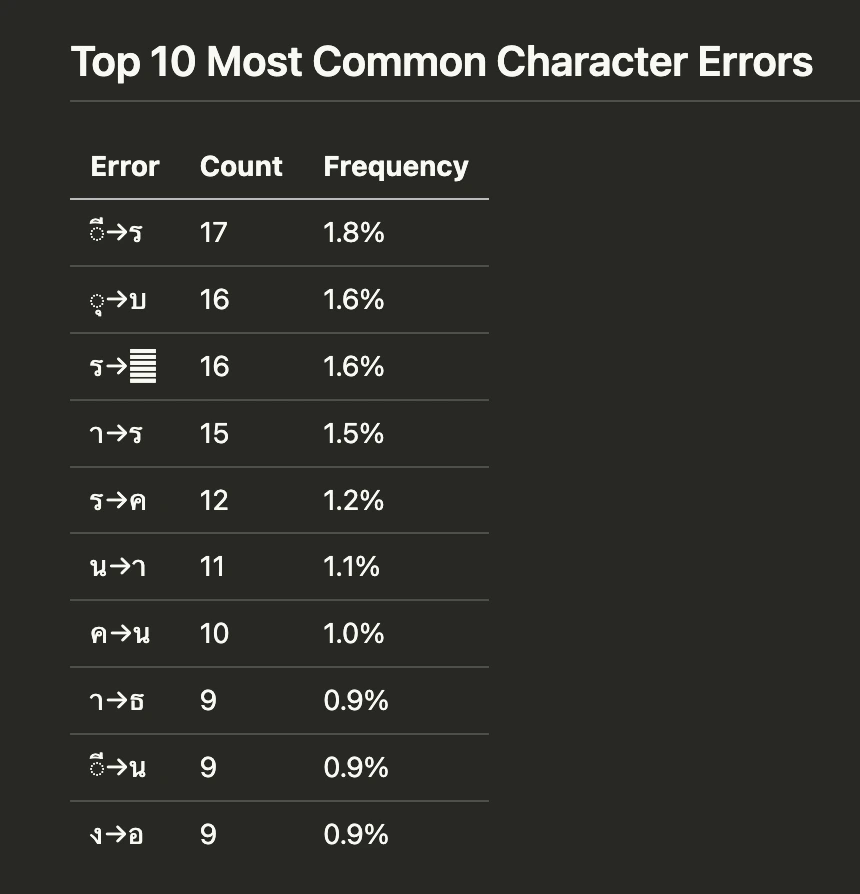Select the Count column header
This screenshot has width=860, height=894.
(241, 166)
